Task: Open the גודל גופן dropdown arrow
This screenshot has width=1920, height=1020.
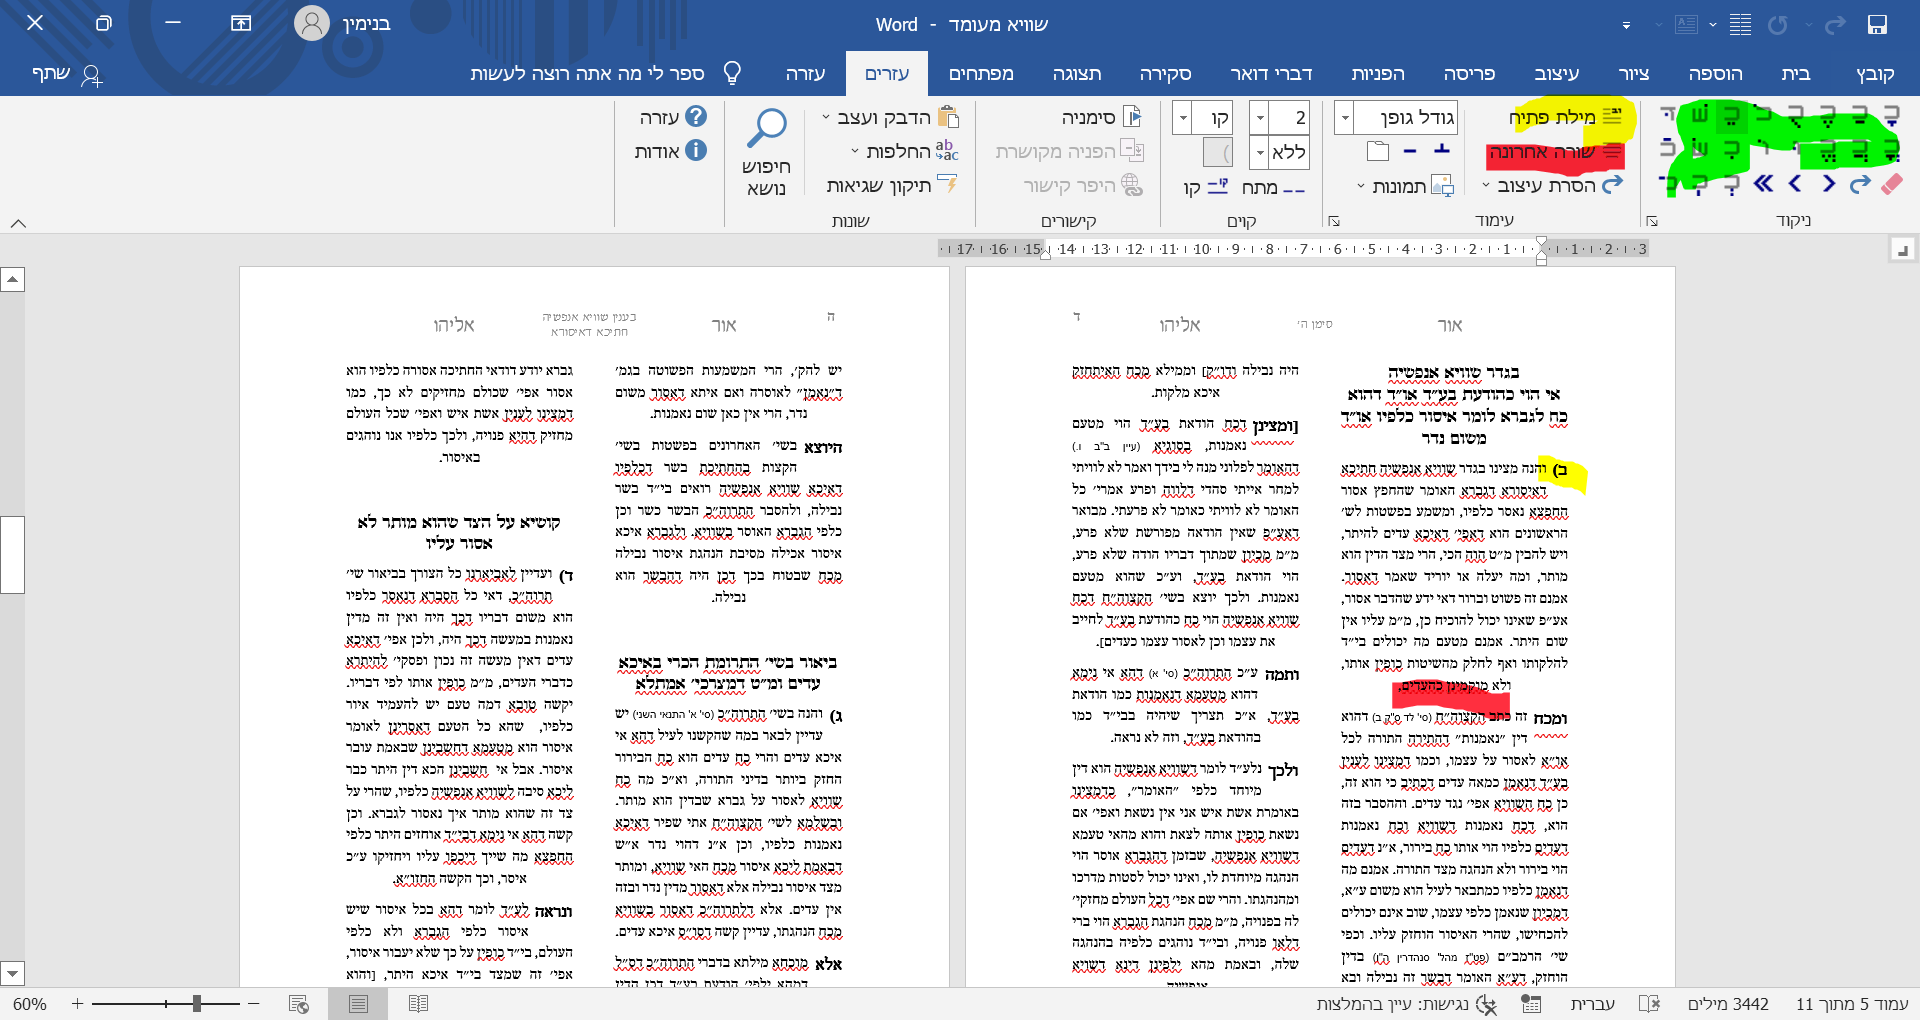Action: point(1345,118)
